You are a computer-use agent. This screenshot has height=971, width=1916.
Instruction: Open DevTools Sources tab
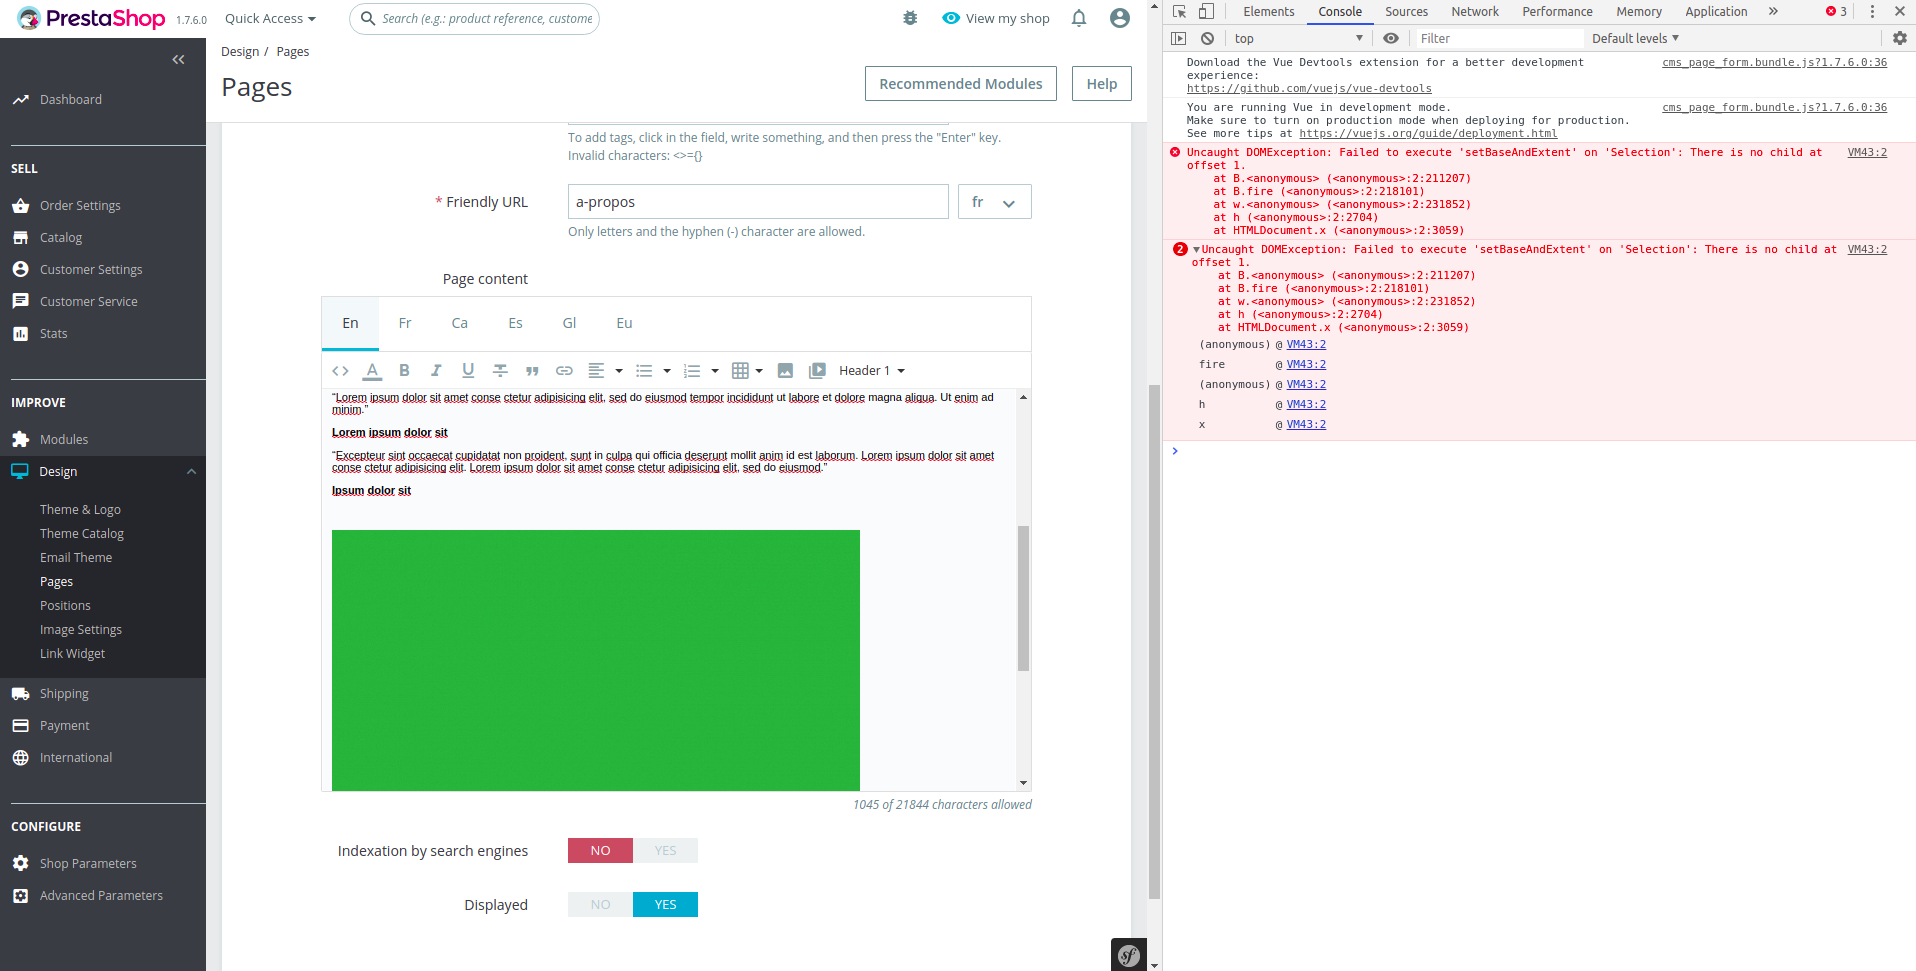[1406, 11]
